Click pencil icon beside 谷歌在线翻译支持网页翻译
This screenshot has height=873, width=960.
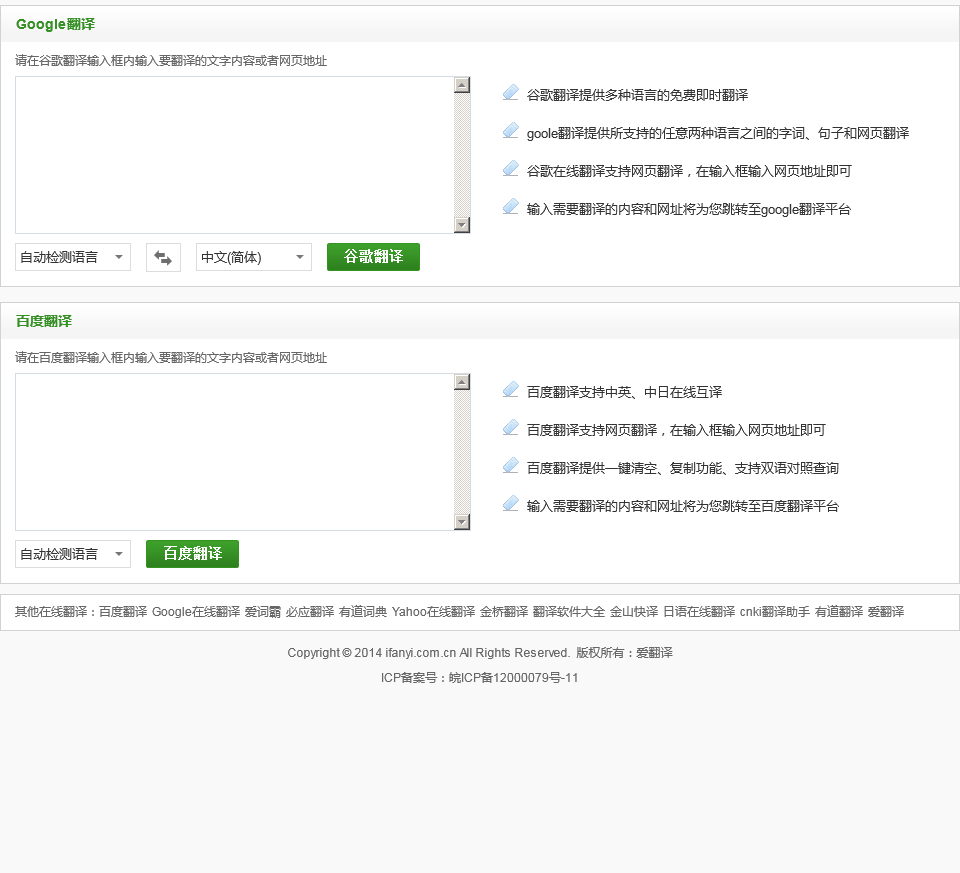click(511, 168)
